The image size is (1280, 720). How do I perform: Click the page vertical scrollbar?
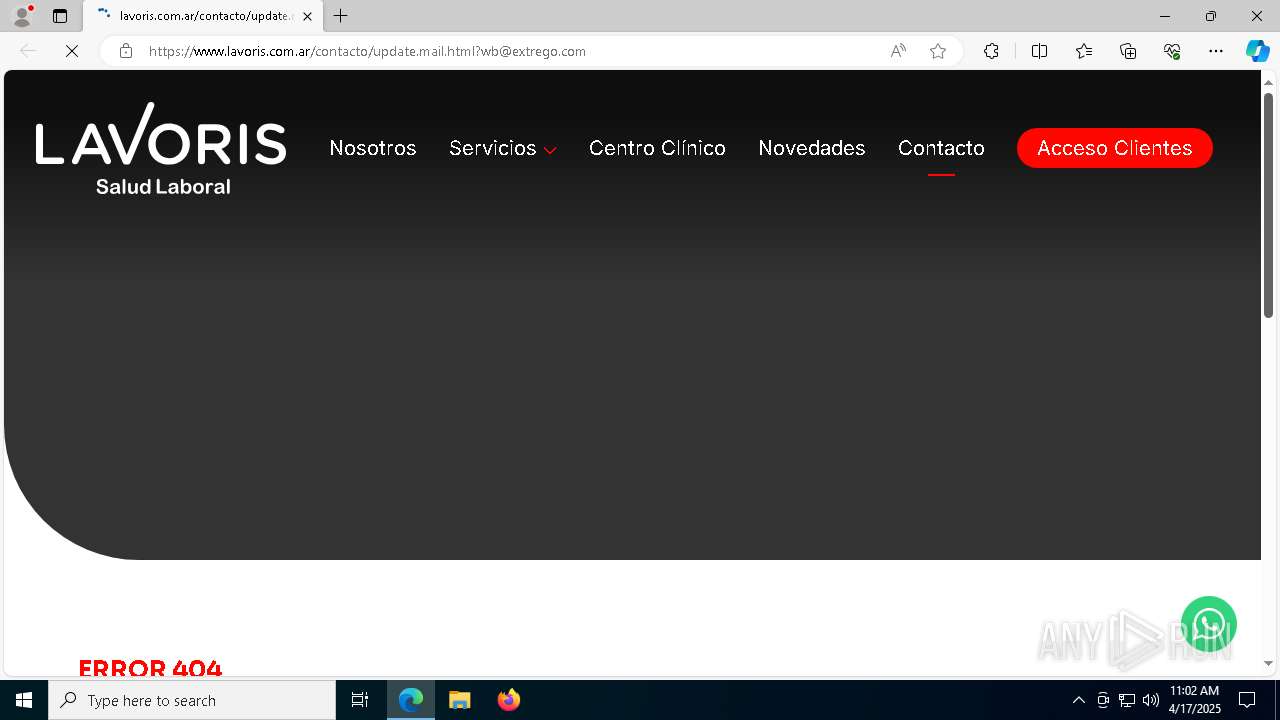click(x=1268, y=206)
